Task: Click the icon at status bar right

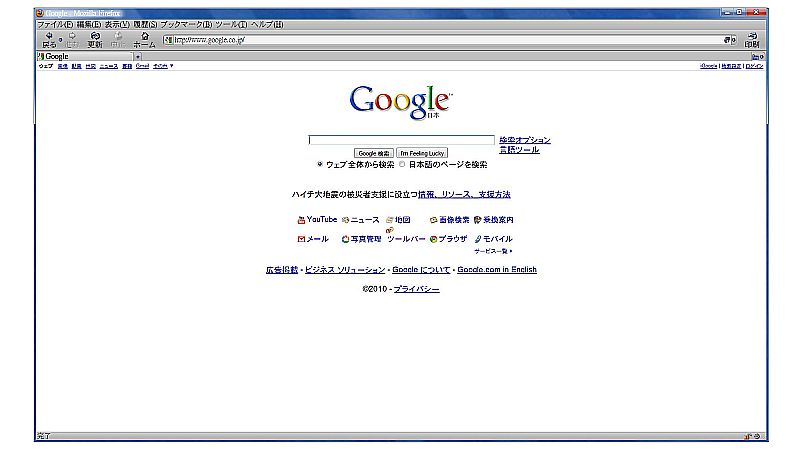Action: (757, 436)
